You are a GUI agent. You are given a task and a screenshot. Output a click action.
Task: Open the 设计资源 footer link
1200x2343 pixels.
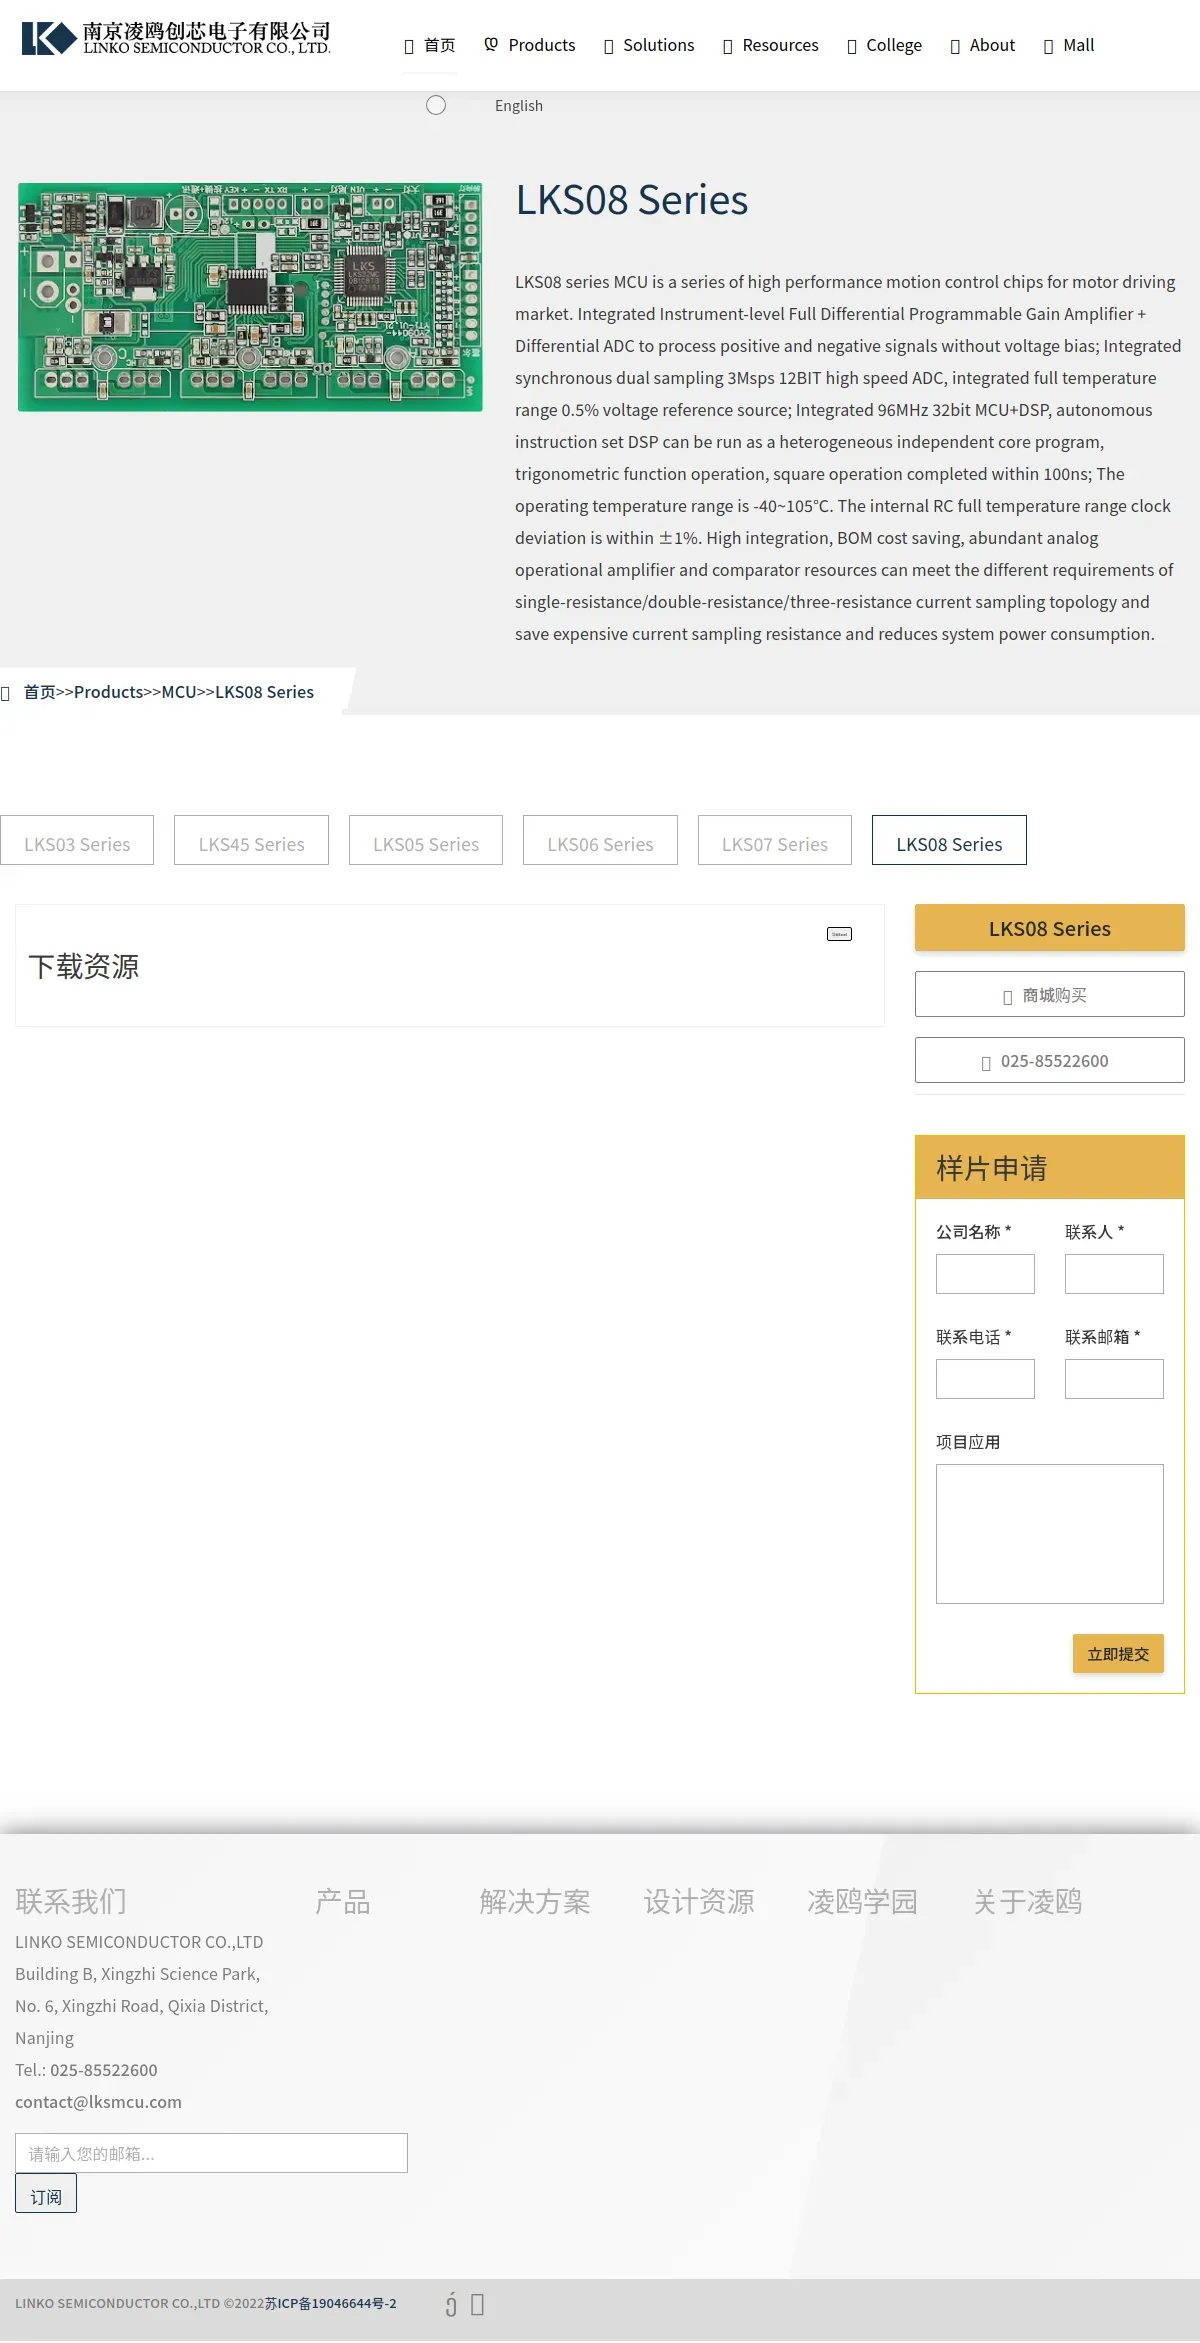(x=699, y=1901)
